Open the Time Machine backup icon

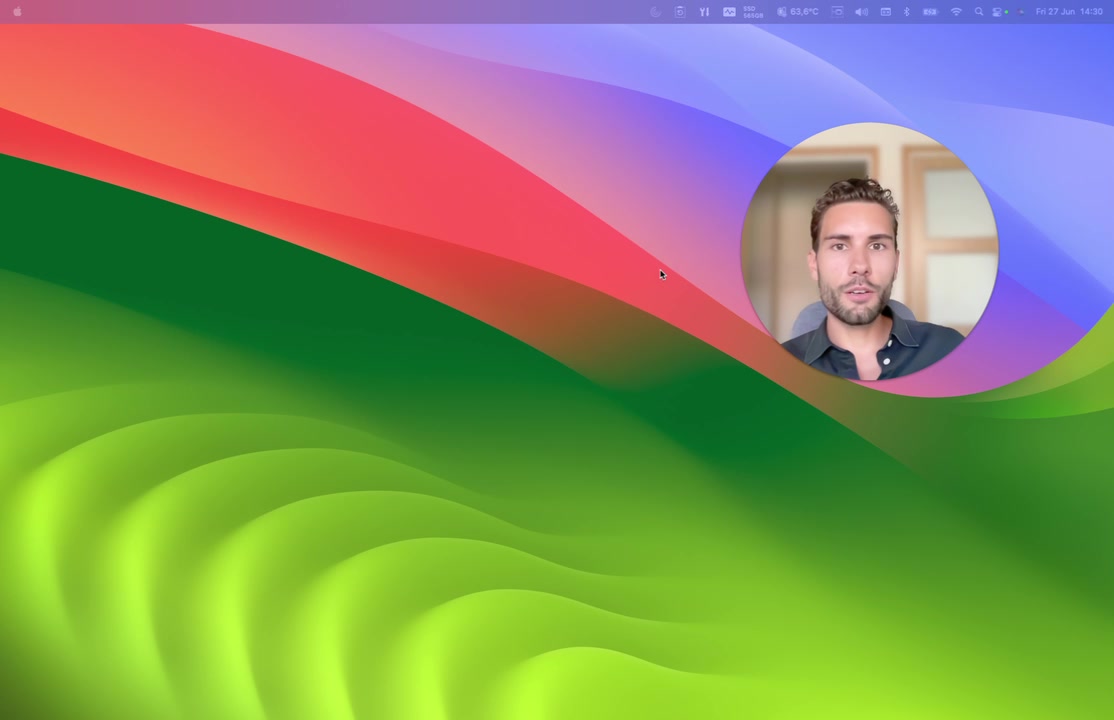click(680, 11)
